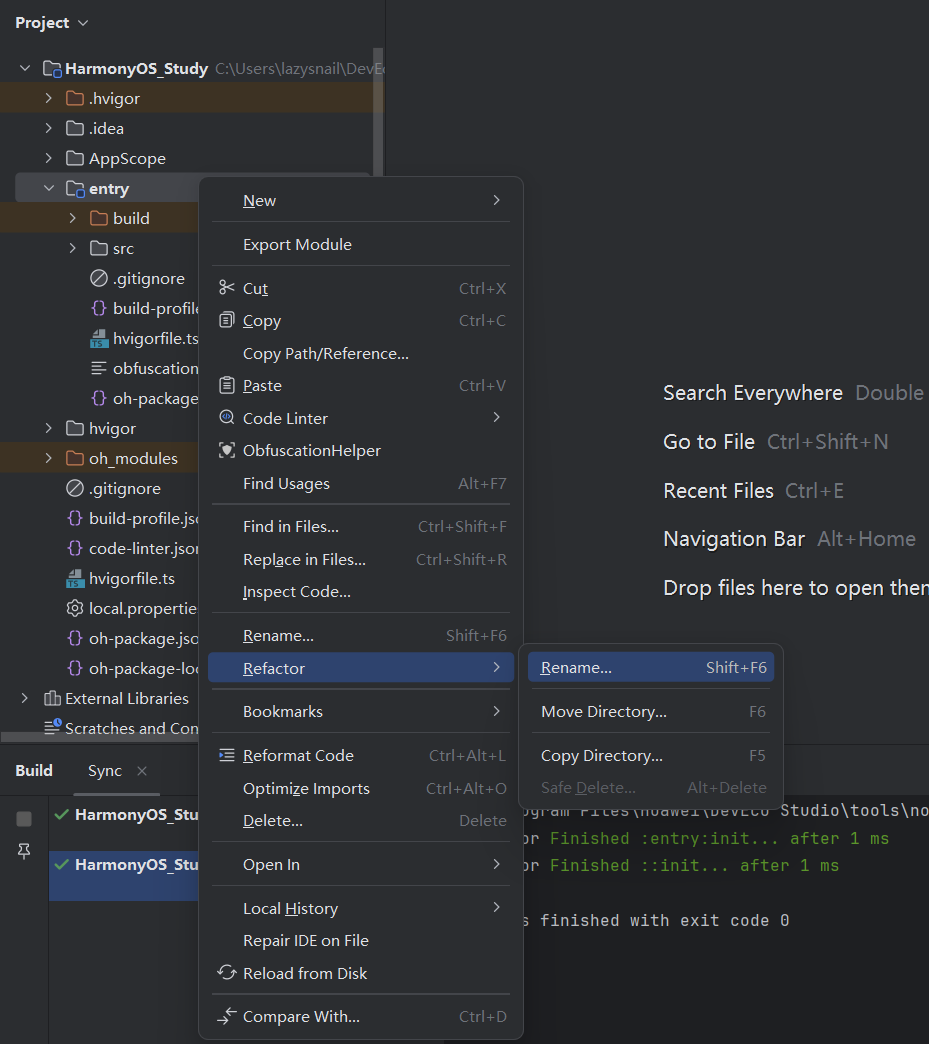
Task: Click the oh_modules folder icon
Action: [x=75, y=458]
